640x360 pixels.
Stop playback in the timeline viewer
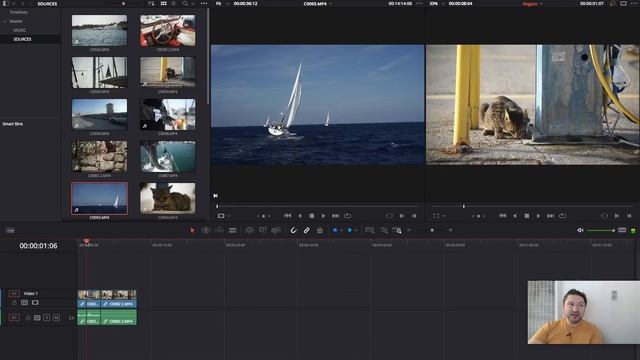coord(527,216)
